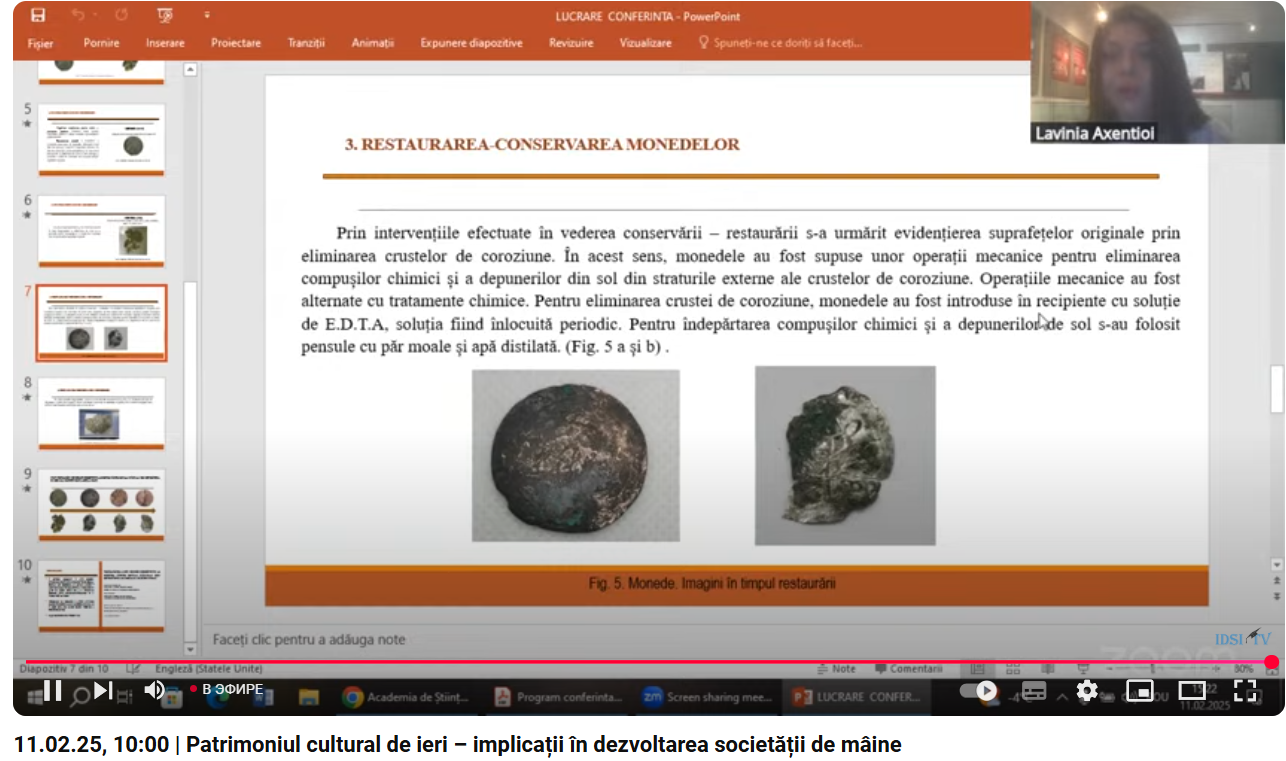
Task: Enter fullscreen video mode
Action: coord(1245,690)
